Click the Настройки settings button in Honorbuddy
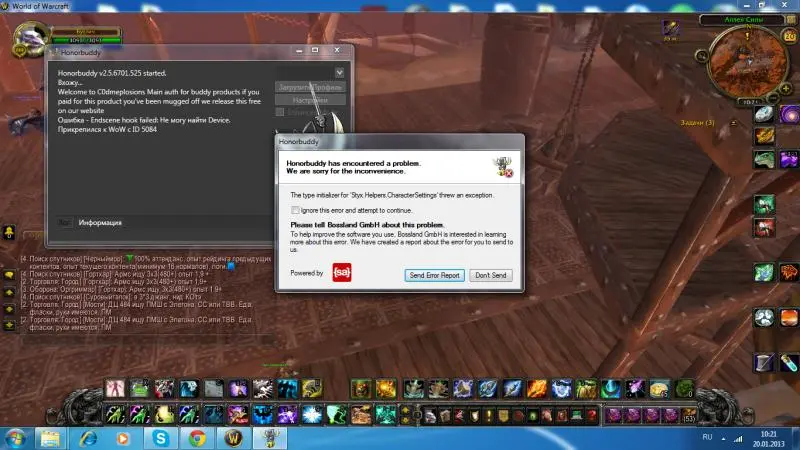800x450 pixels. point(311,100)
